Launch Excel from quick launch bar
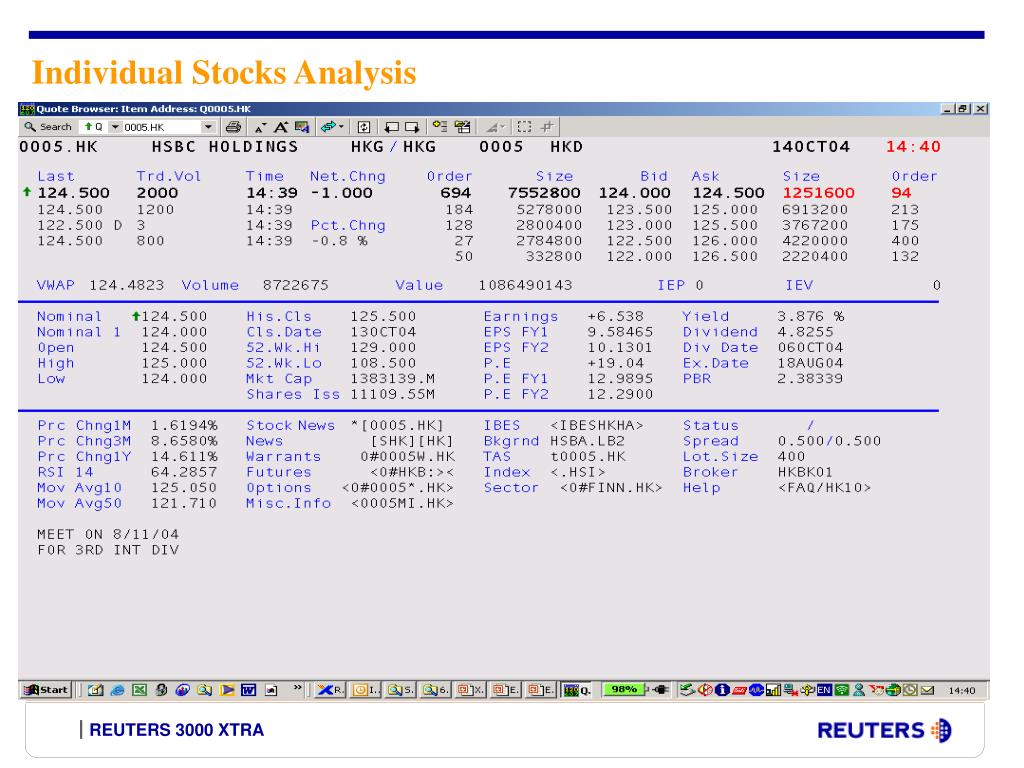 (139, 690)
